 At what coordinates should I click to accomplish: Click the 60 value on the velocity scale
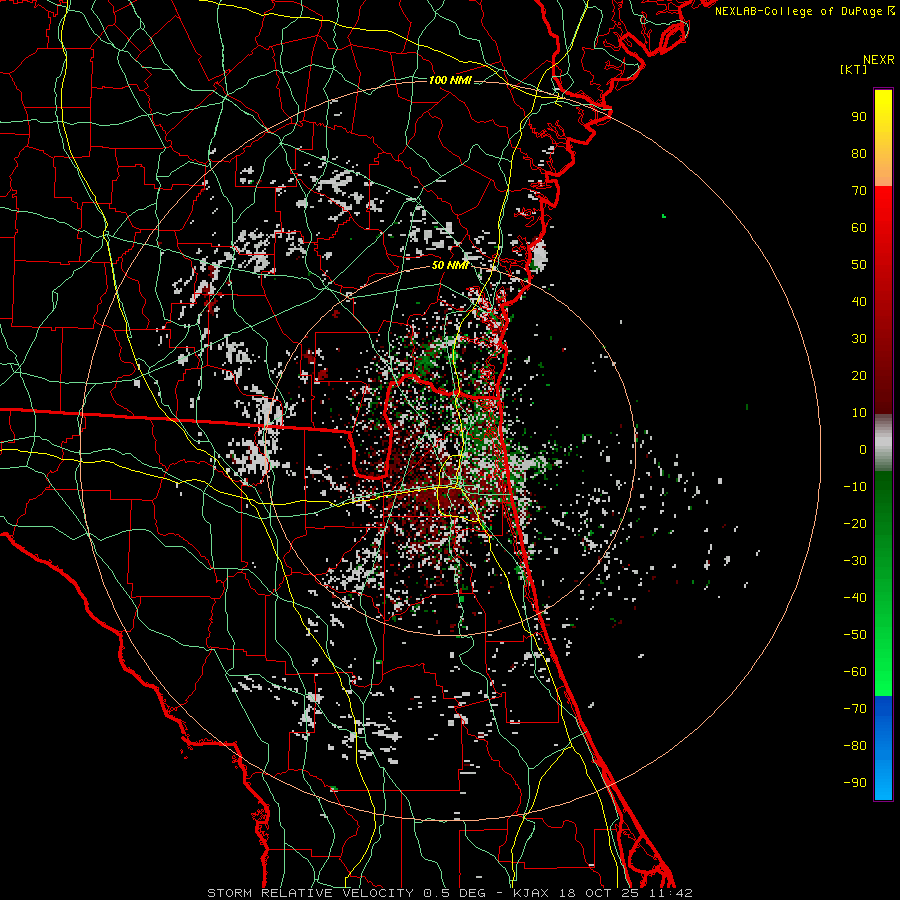[x=859, y=228]
